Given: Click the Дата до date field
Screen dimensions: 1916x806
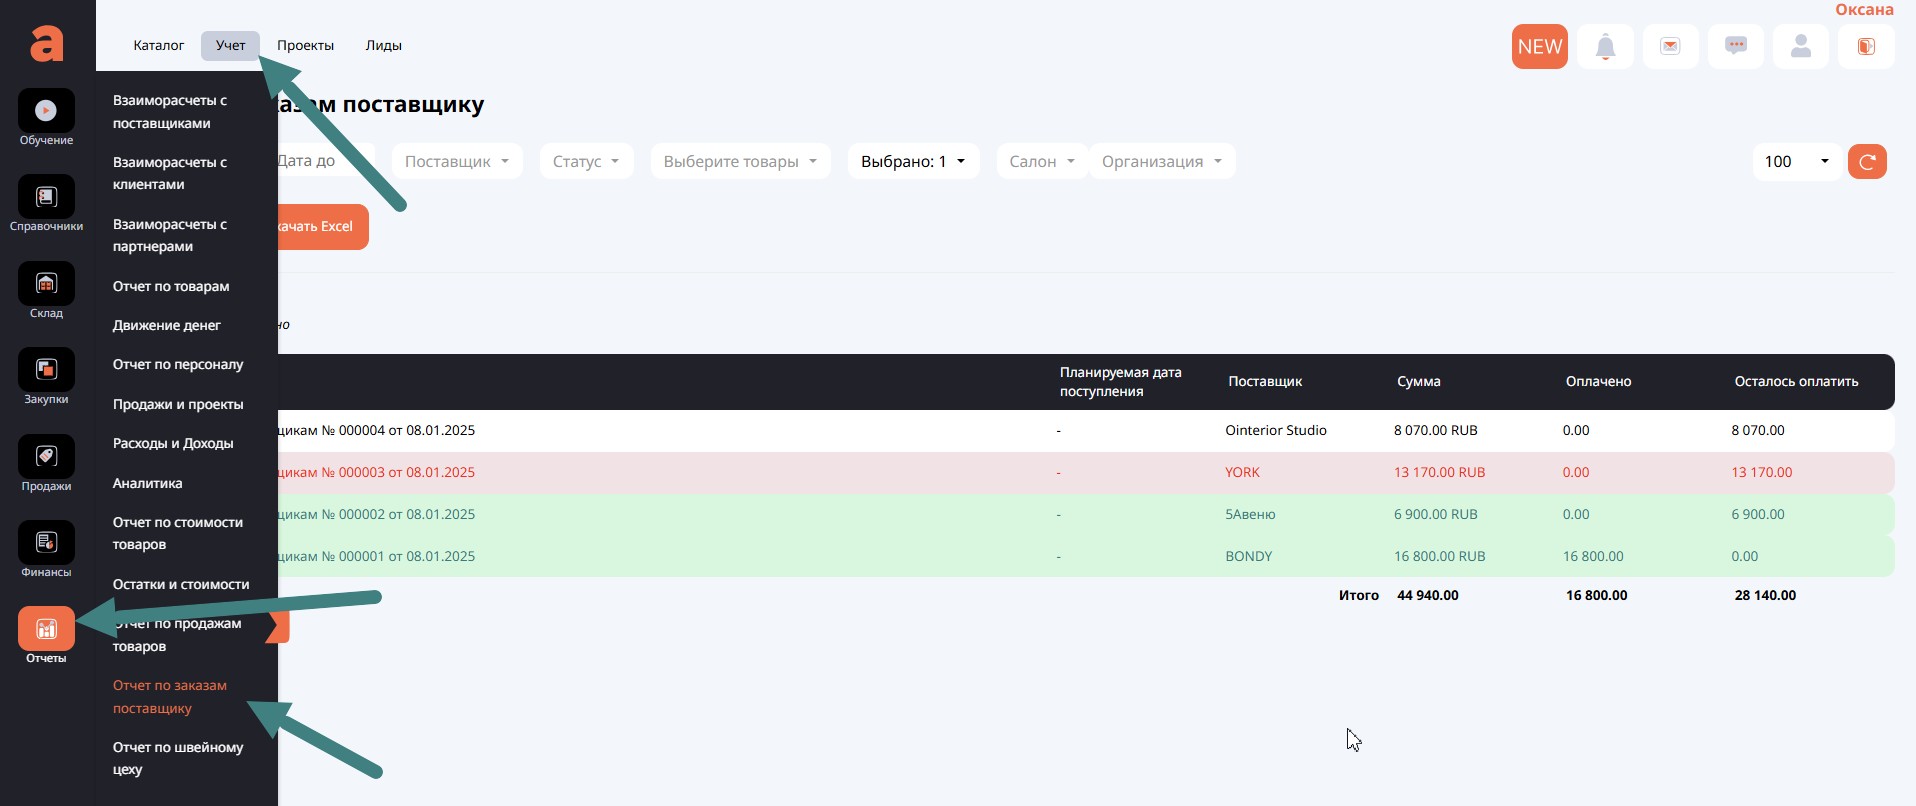Looking at the screenshot, I should 315,161.
